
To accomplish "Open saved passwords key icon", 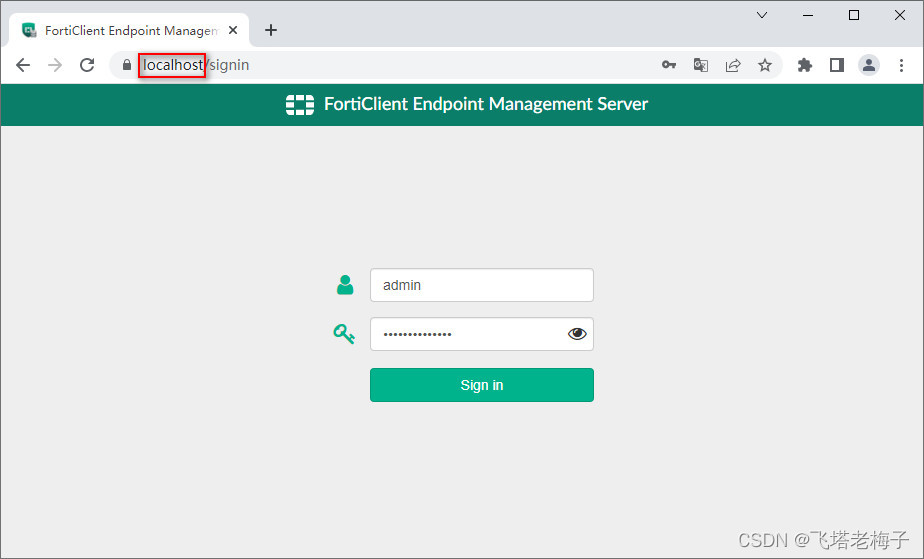I will pos(669,65).
